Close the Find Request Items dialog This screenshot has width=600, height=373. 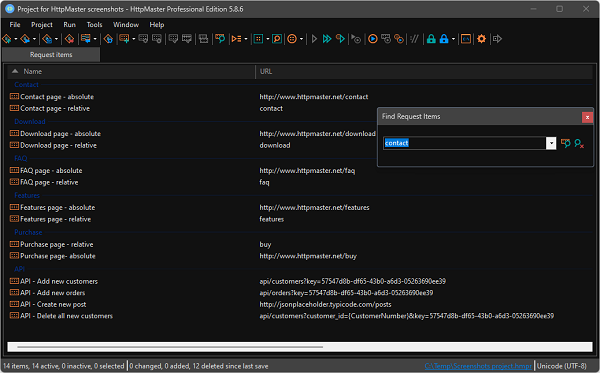click(587, 117)
